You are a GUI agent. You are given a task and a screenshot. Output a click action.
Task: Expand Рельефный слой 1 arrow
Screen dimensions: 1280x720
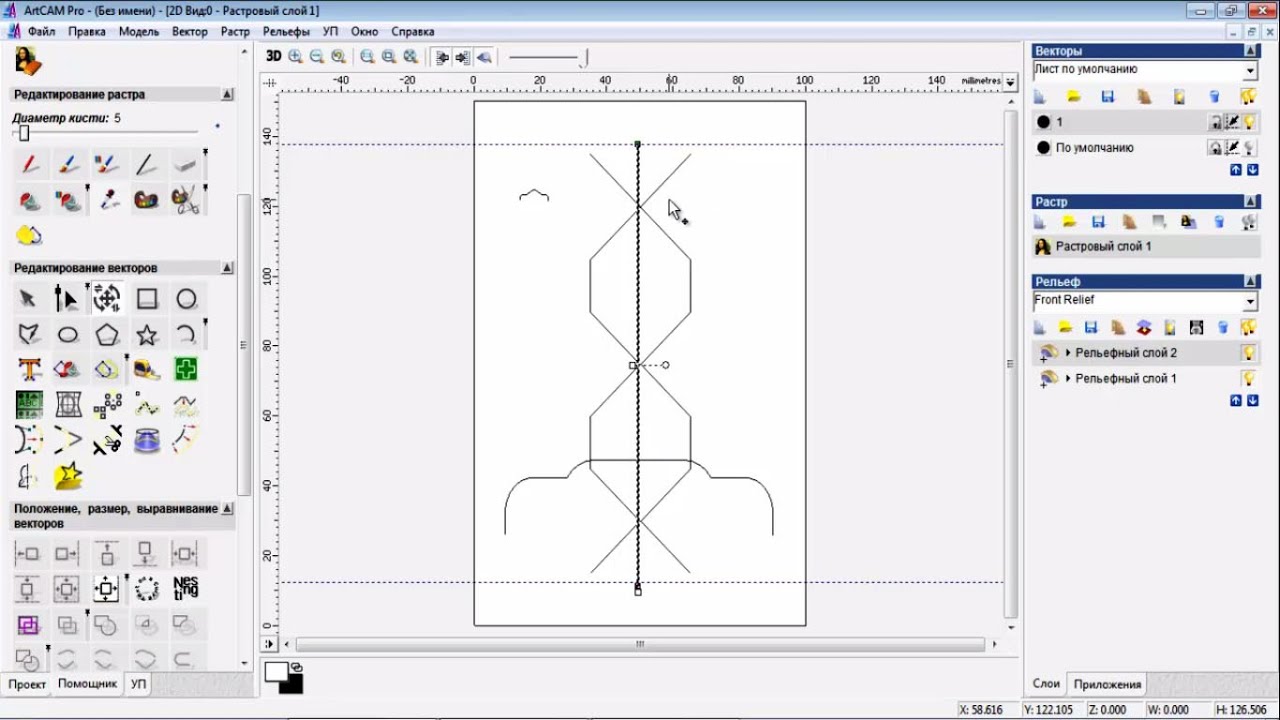coord(1068,379)
